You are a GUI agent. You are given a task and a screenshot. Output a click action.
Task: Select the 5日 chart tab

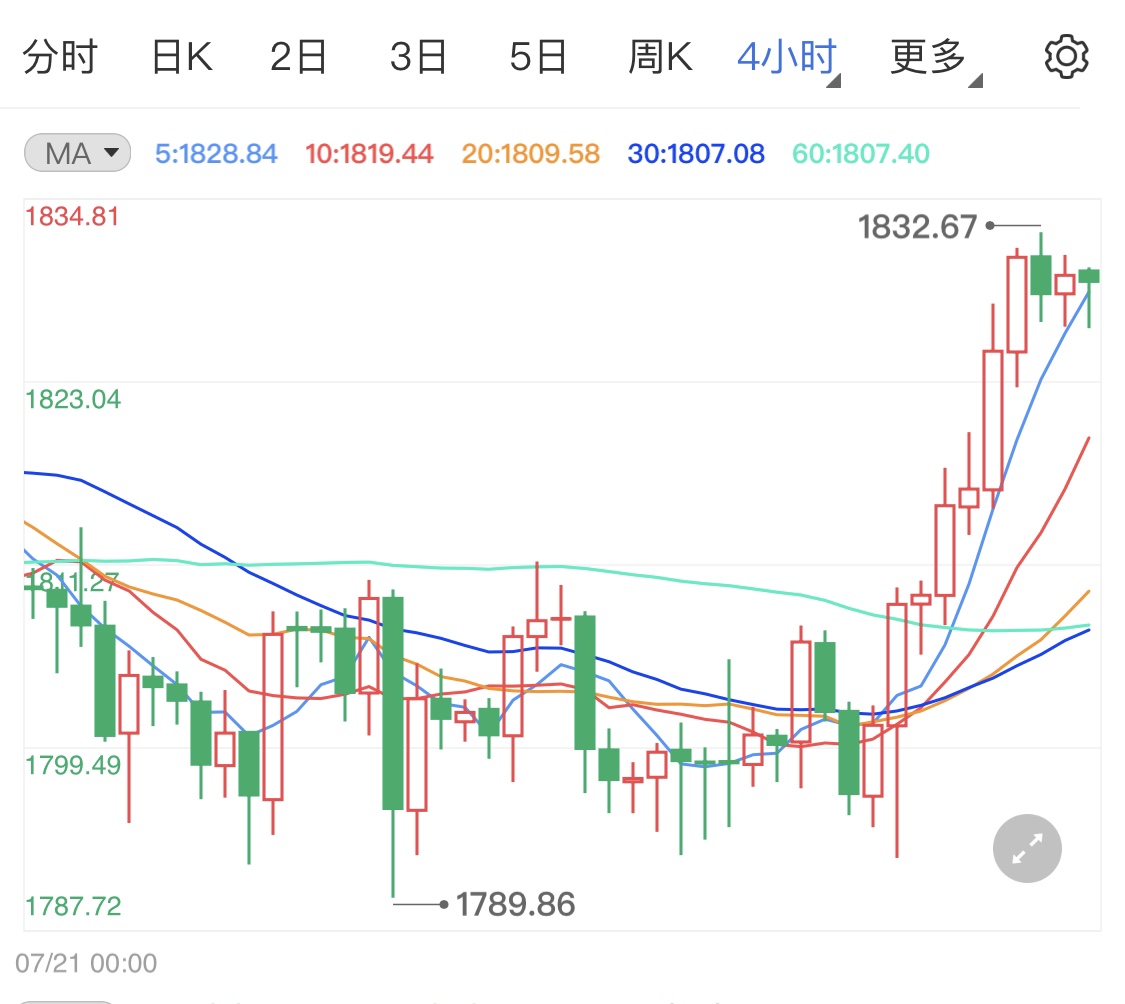(x=538, y=57)
